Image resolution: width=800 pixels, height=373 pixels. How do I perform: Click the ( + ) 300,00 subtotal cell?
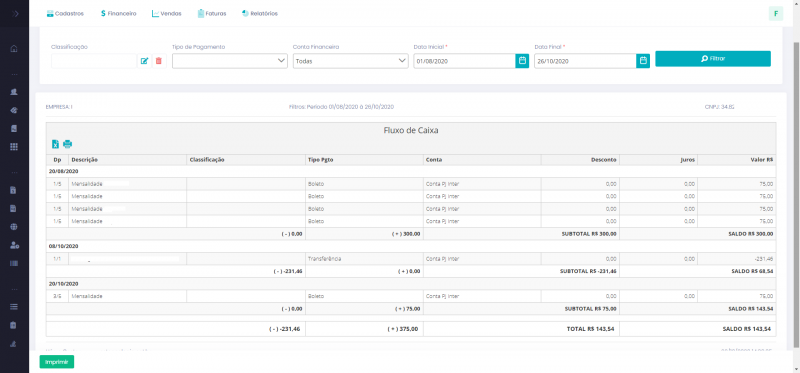(364, 234)
